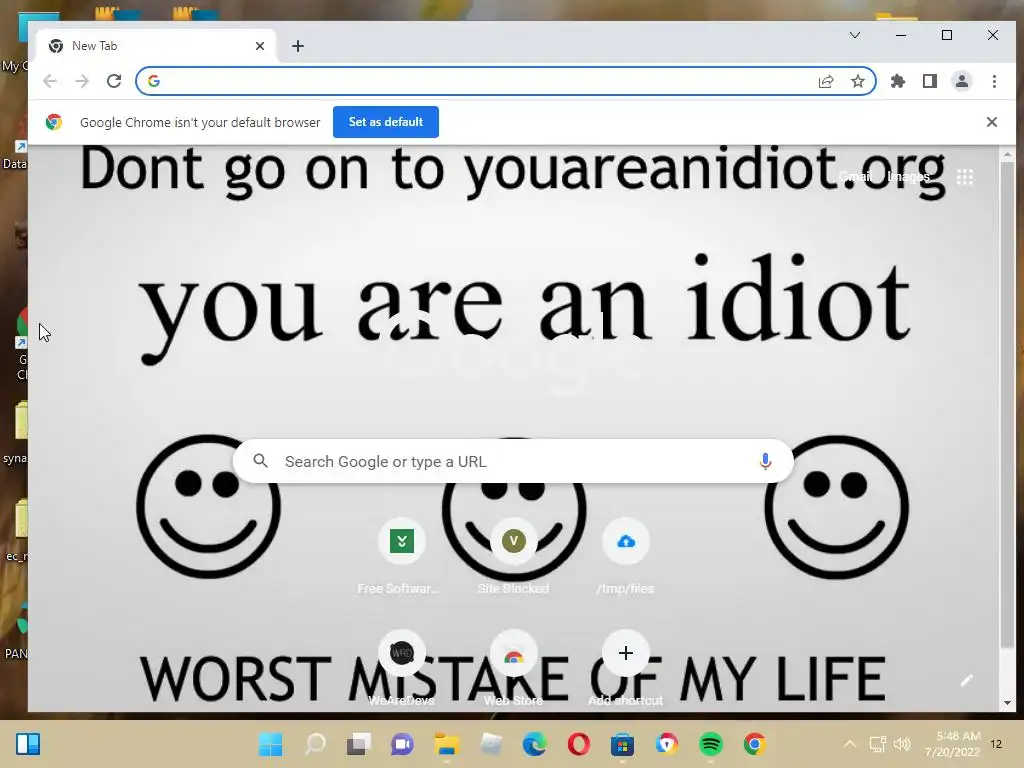This screenshot has width=1024, height=768.
Task: Open Chrome's three-dot menu
Action: 995,81
